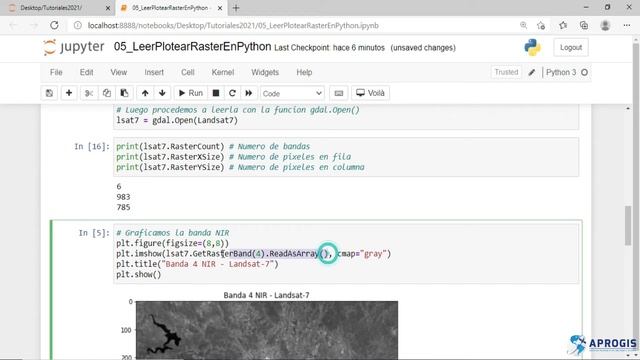Click the Logout button

click(x=571, y=47)
